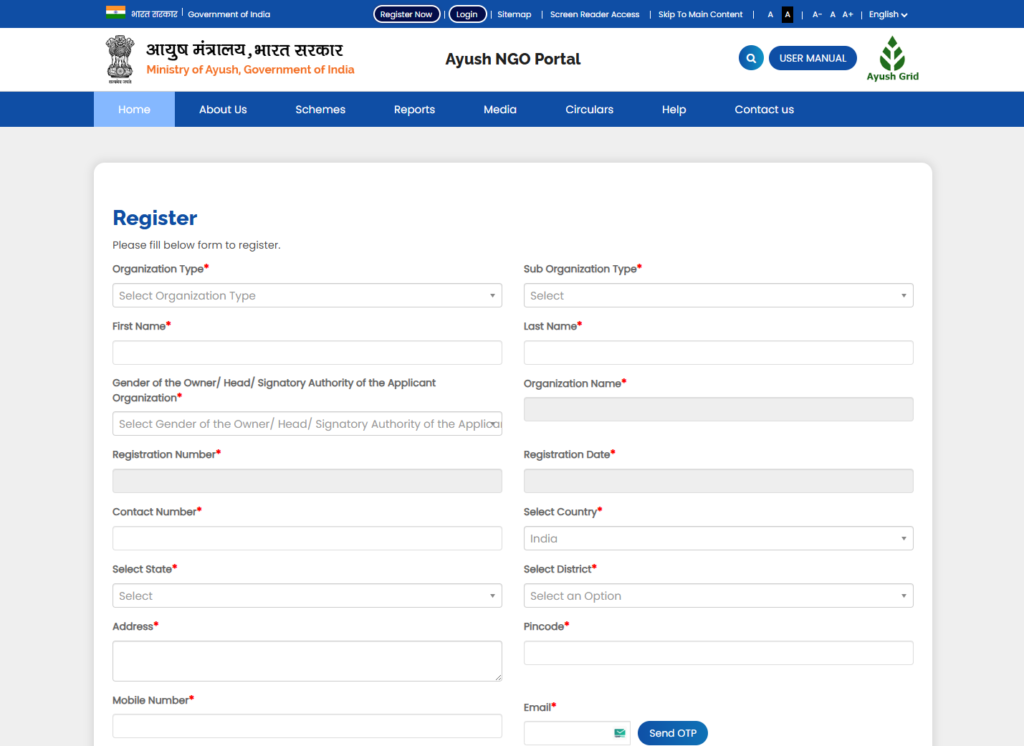Switch to standard contrast theme A
The image size is (1024, 746).
click(770, 15)
